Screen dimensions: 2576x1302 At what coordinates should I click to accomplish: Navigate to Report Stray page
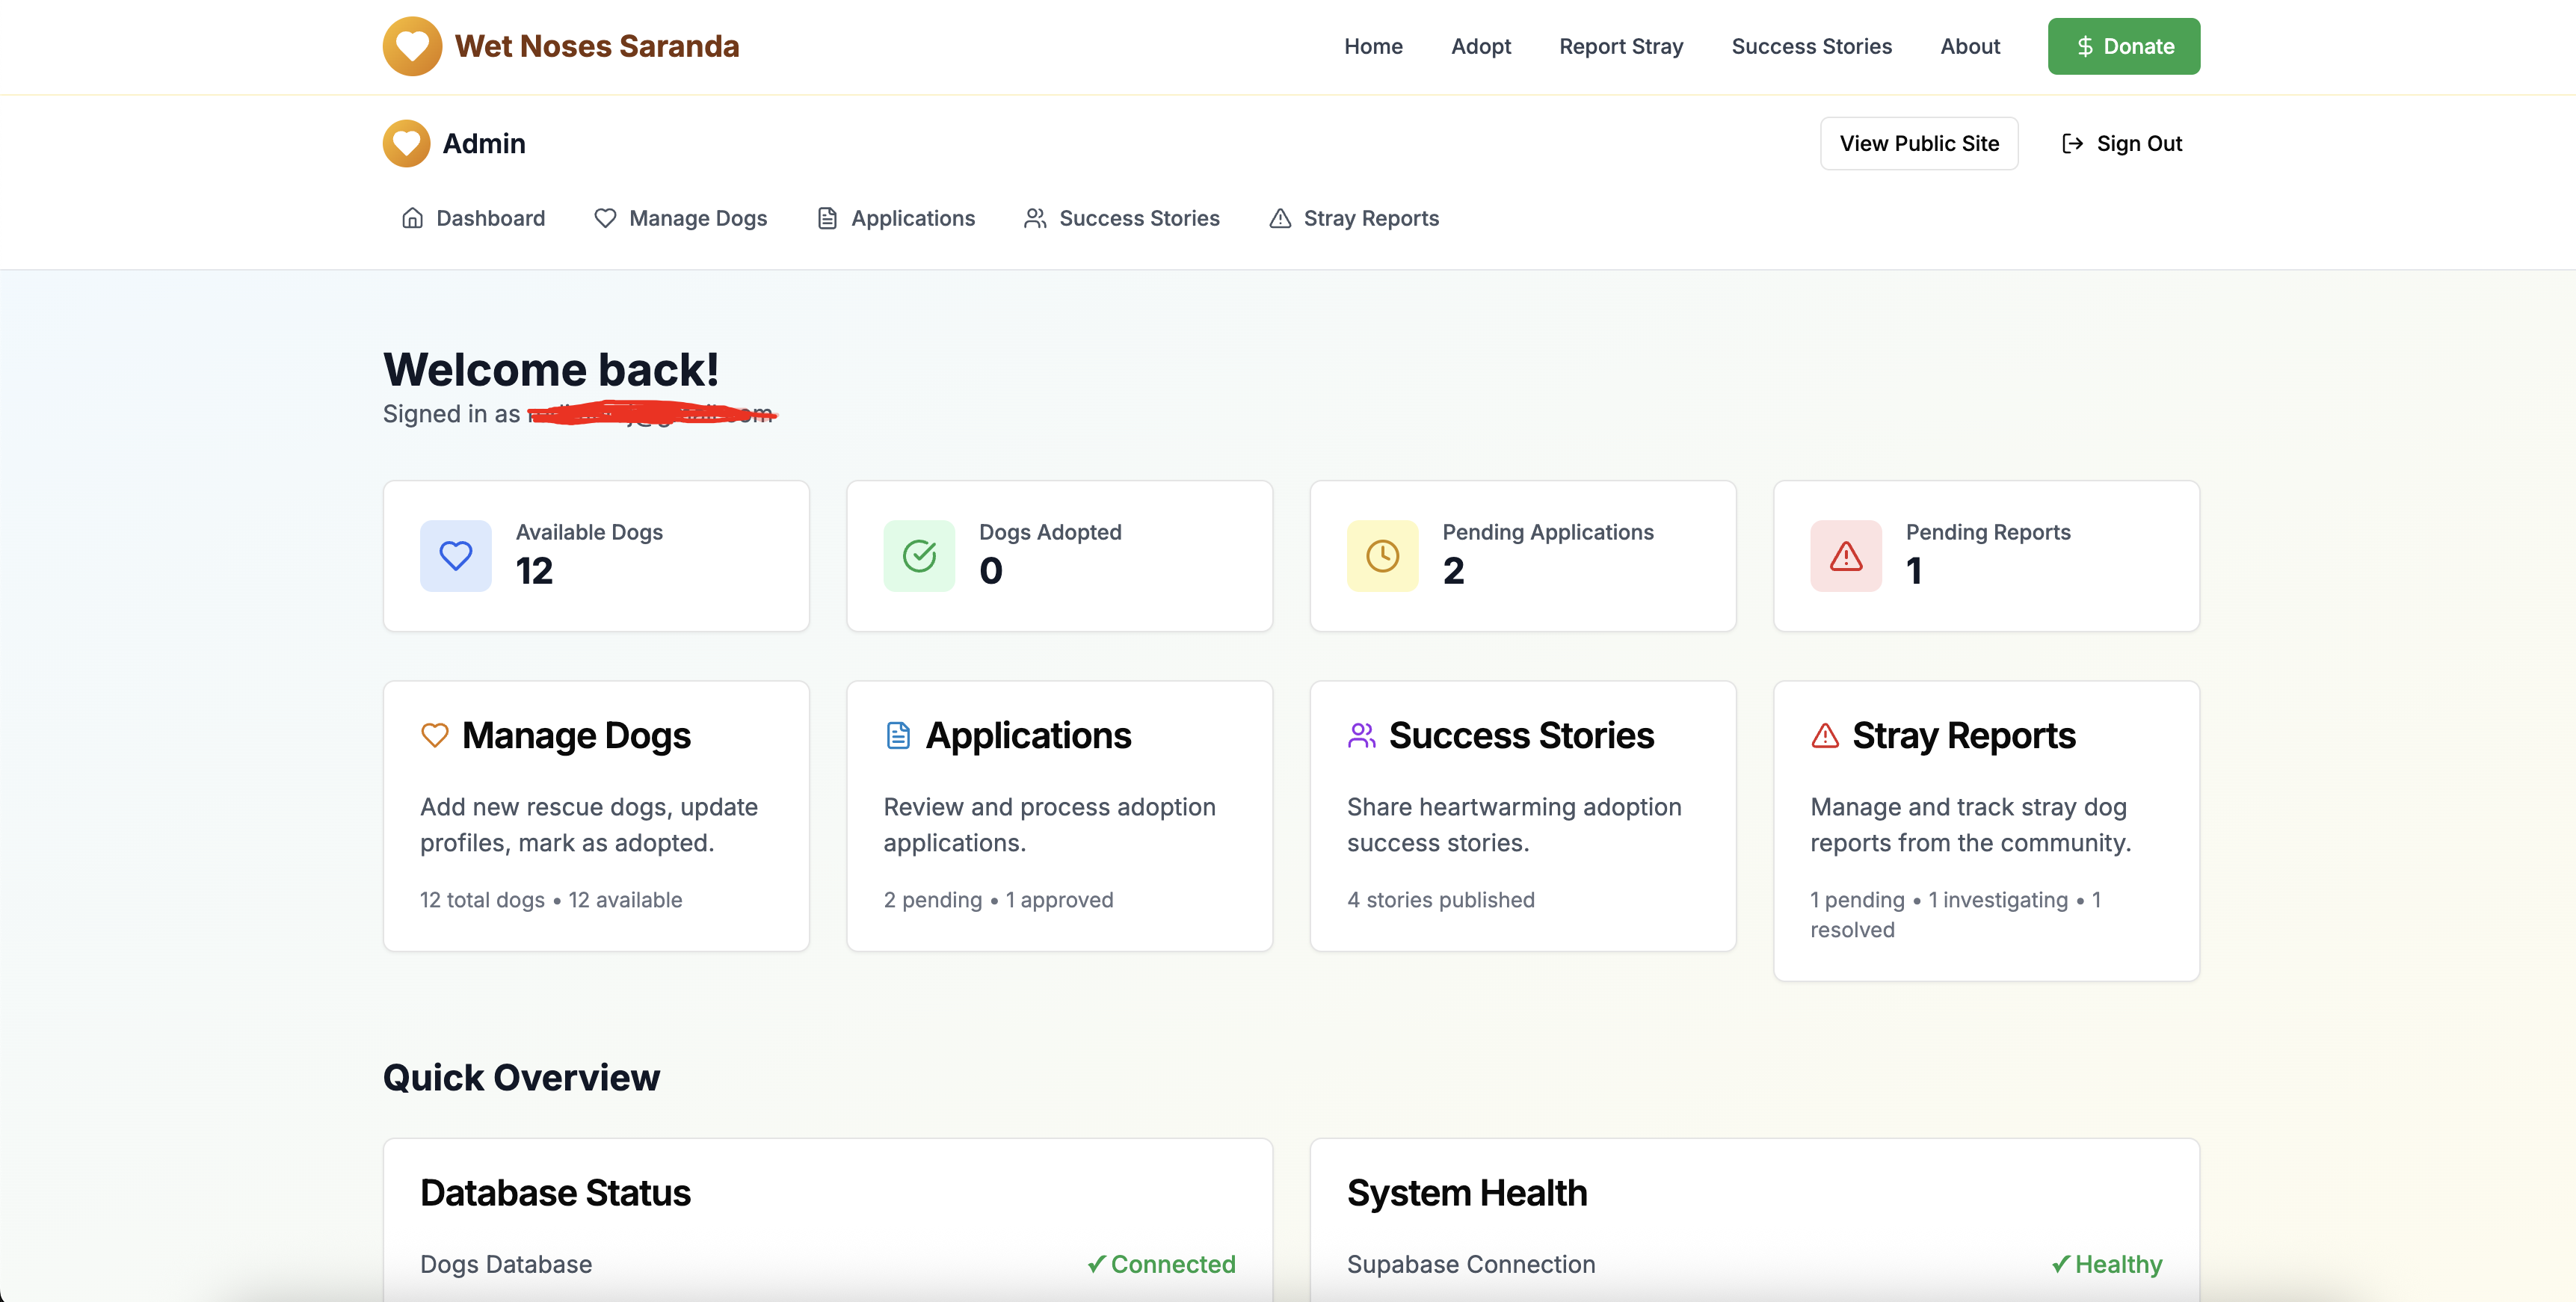point(1620,46)
